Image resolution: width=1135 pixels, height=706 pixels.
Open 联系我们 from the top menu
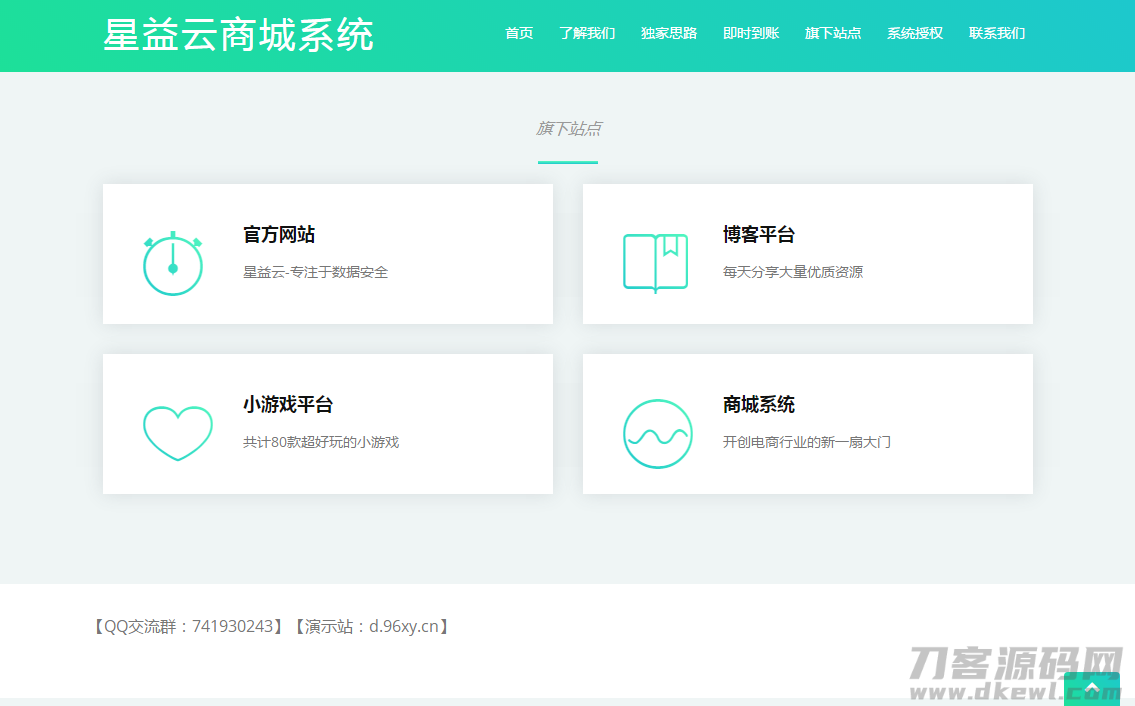pos(997,33)
